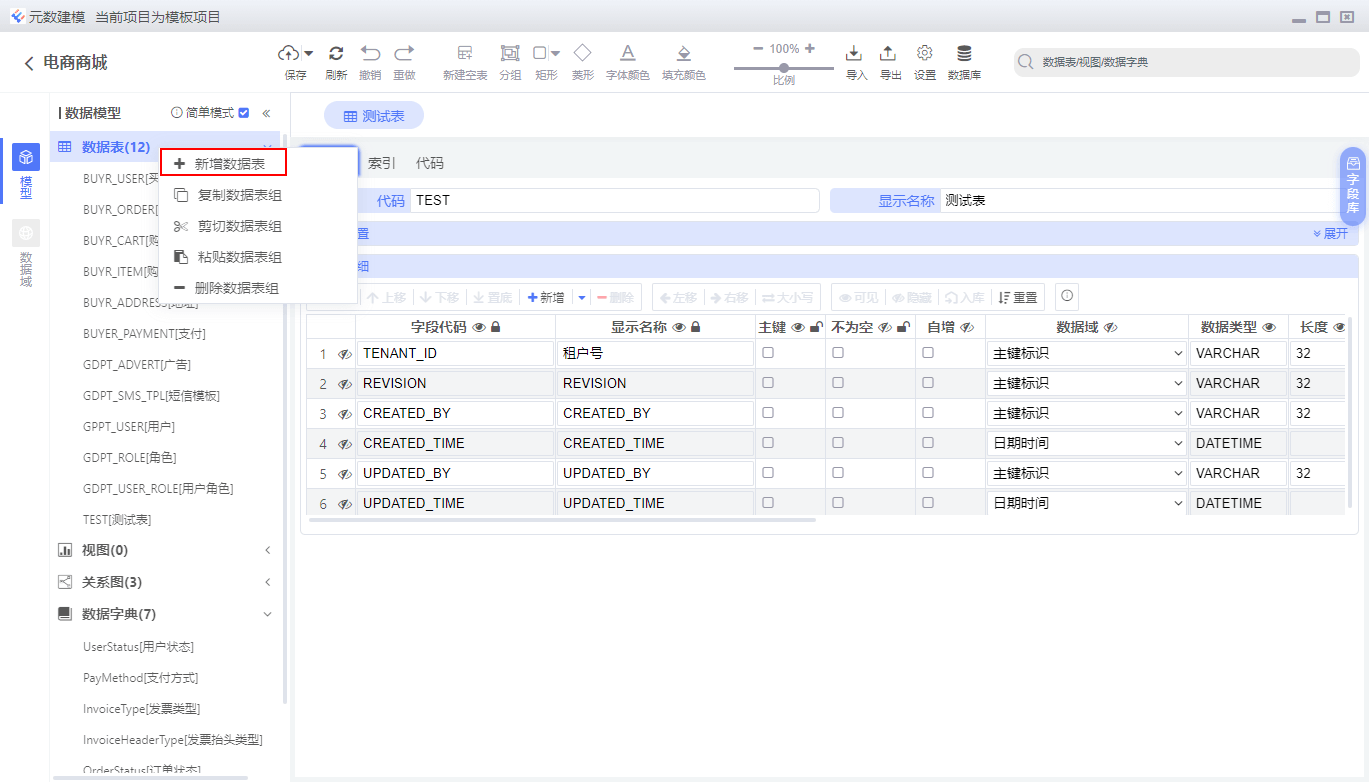This screenshot has width=1369, height=782.
Task: Check 不为空 for REVISION row
Action: click(x=838, y=383)
